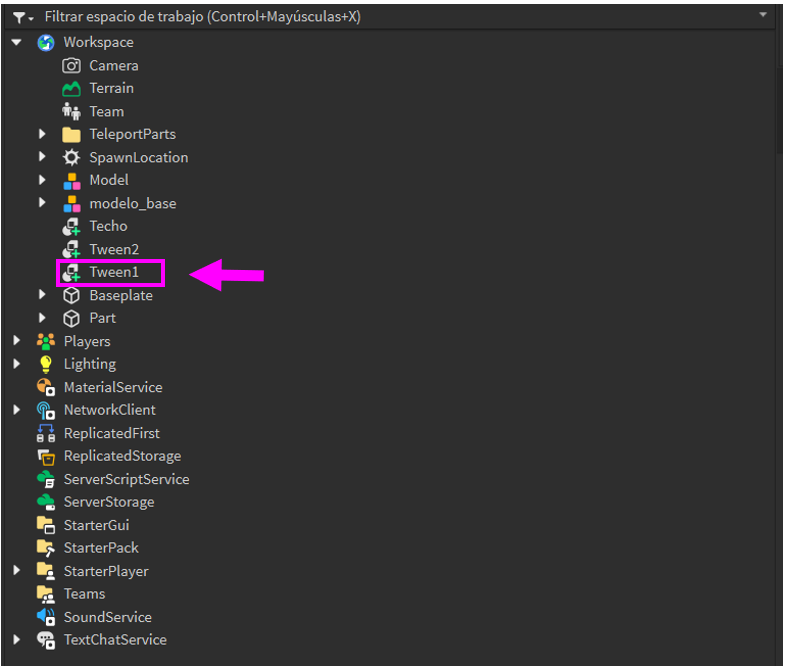Click the Camera icon
The width and height of the screenshot is (786, 668).
coord(71,66)
